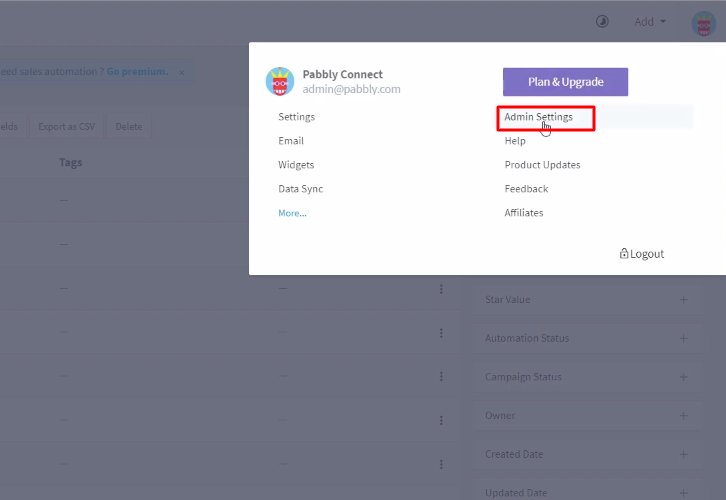The image size is (726, 500).
Task: Dismiss the sales automation banner
Action: [x=182, y=72]
